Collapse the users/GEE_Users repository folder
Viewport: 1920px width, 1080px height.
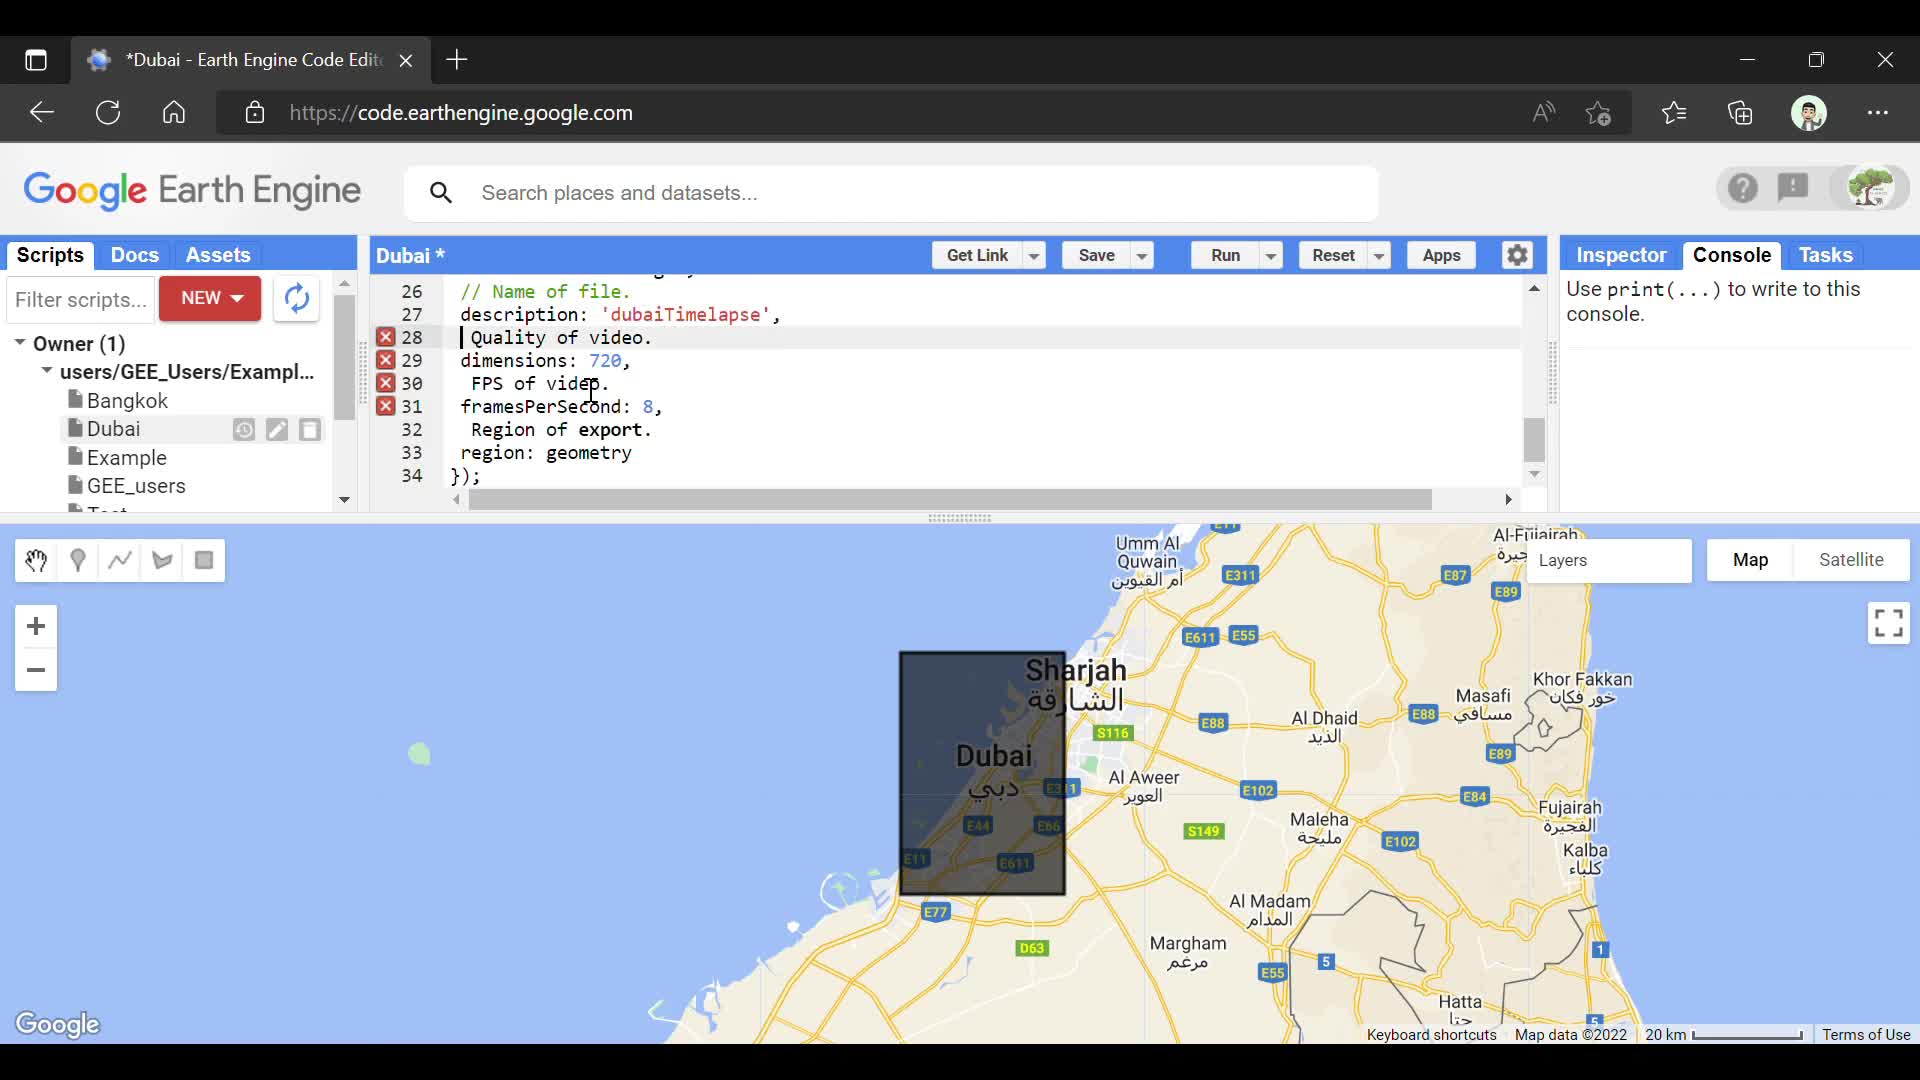coord(46,372)
